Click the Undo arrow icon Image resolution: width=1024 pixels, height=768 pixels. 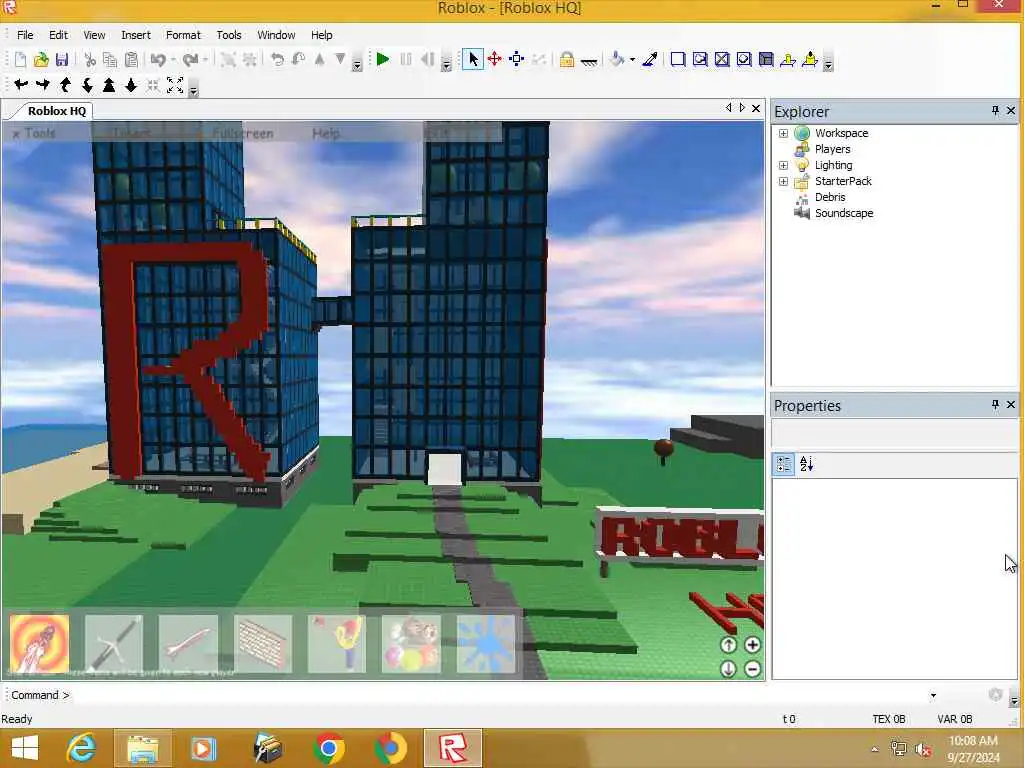click(x=158, y=59)
